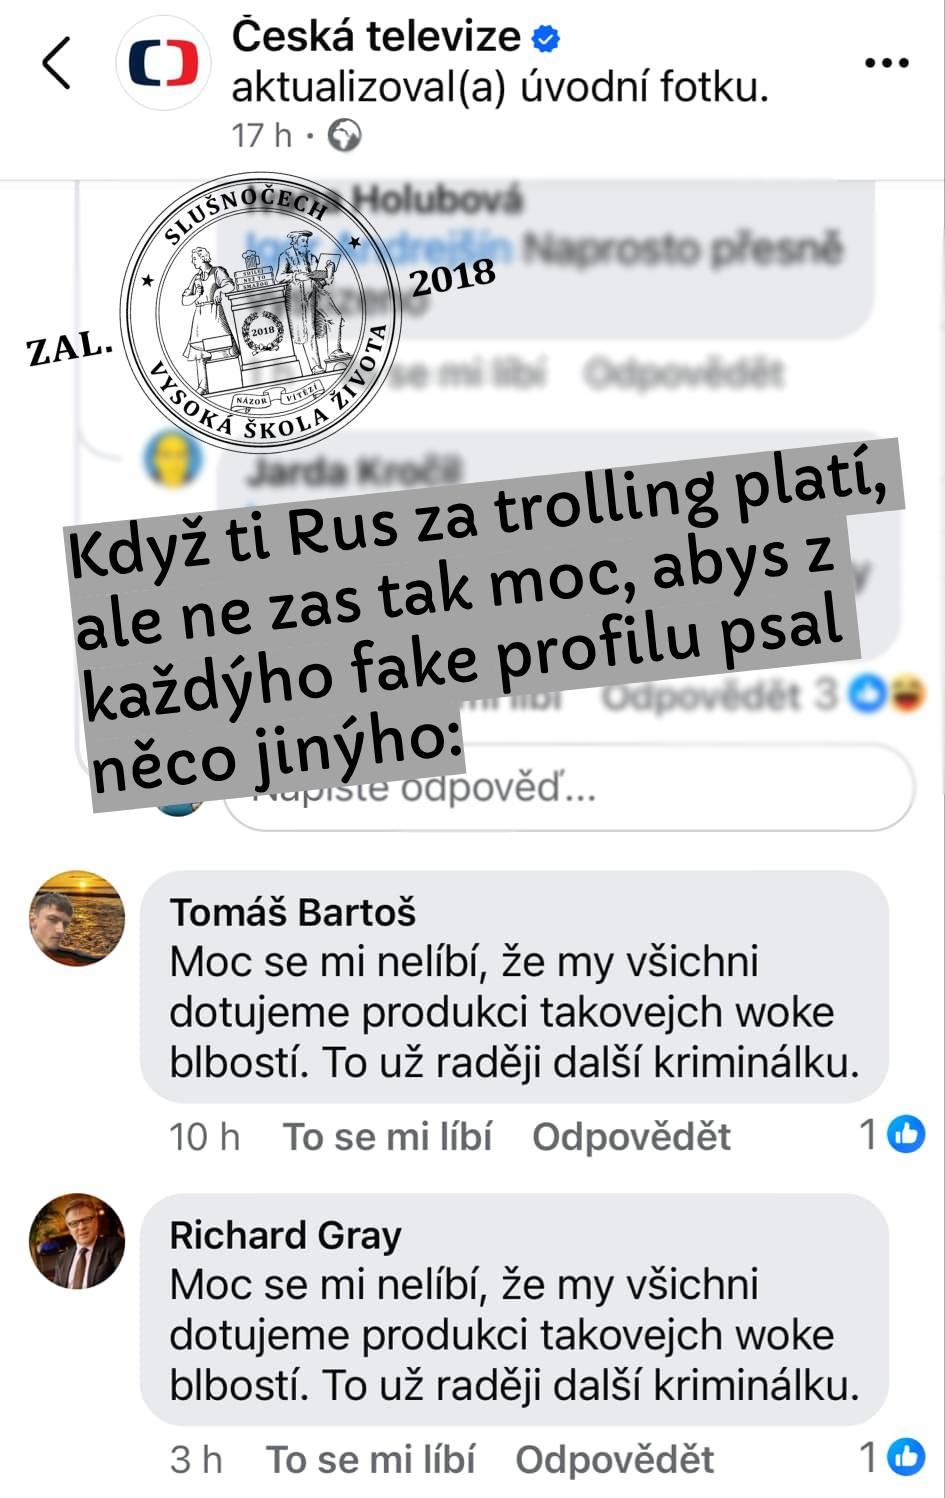This screenshot has width=945, height=1498.
Task: Like Richard Gray comment via To se mi líbí
Action: point(370,1460)
